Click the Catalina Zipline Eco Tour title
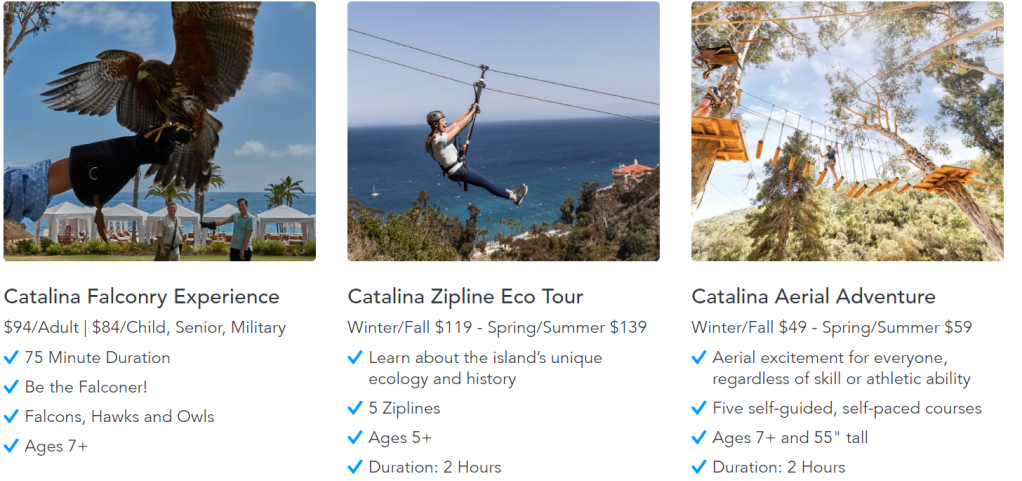The width and height of the screenshot is (1022, 481). tap(465, 297)
